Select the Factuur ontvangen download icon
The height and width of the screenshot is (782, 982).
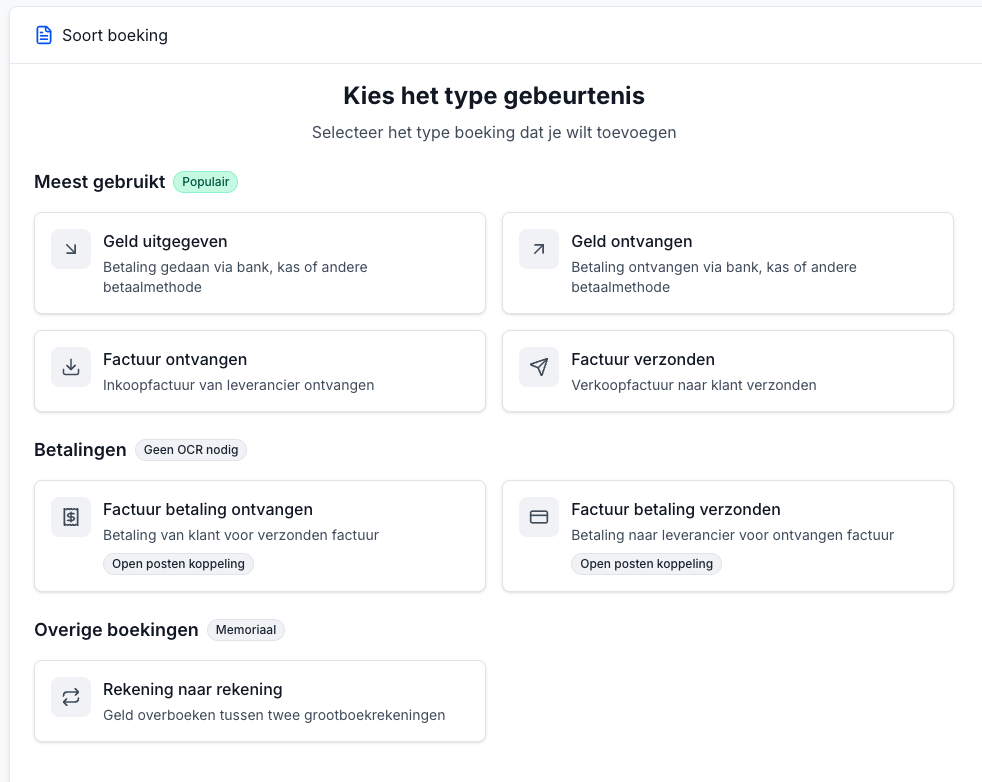click(70, 366)
